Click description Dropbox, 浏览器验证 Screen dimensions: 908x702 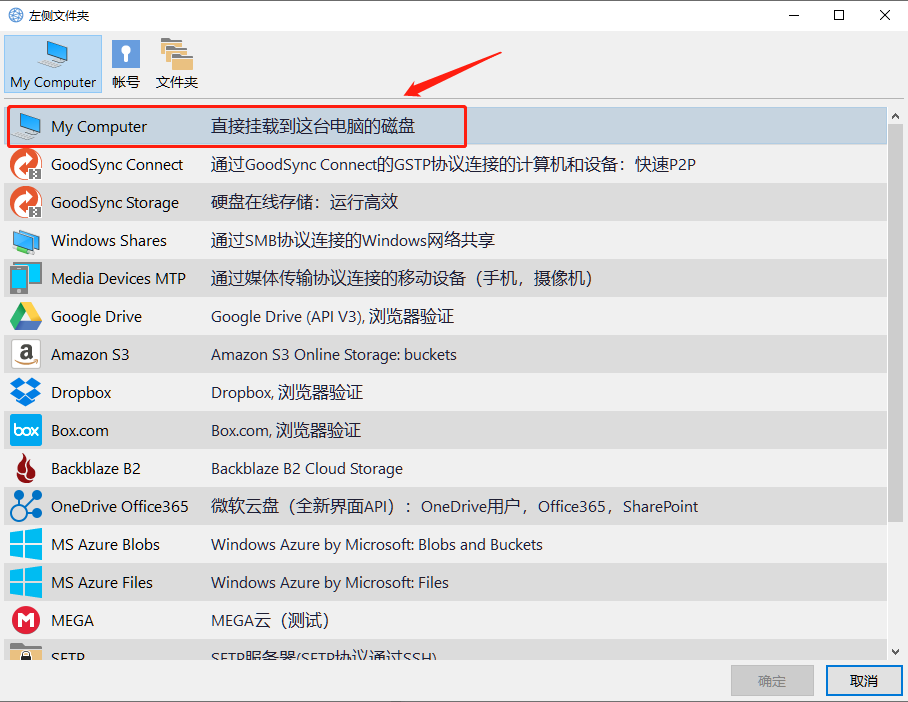pyautogui.click(x=287, y=393)
